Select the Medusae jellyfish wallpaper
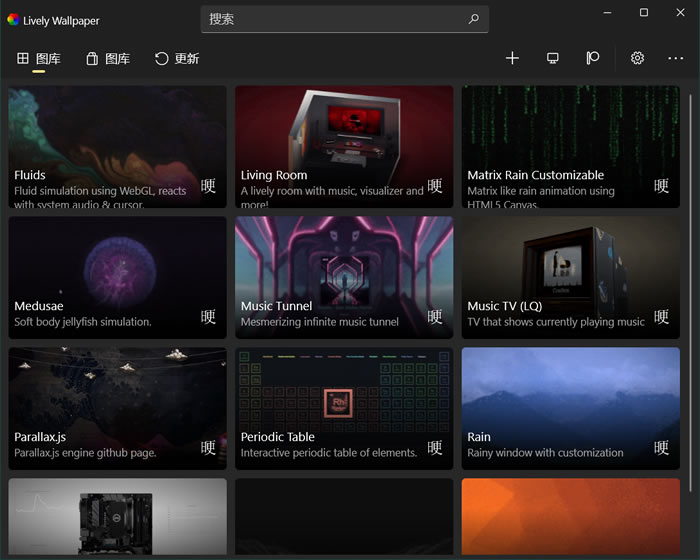 click(x=117, y=268)
